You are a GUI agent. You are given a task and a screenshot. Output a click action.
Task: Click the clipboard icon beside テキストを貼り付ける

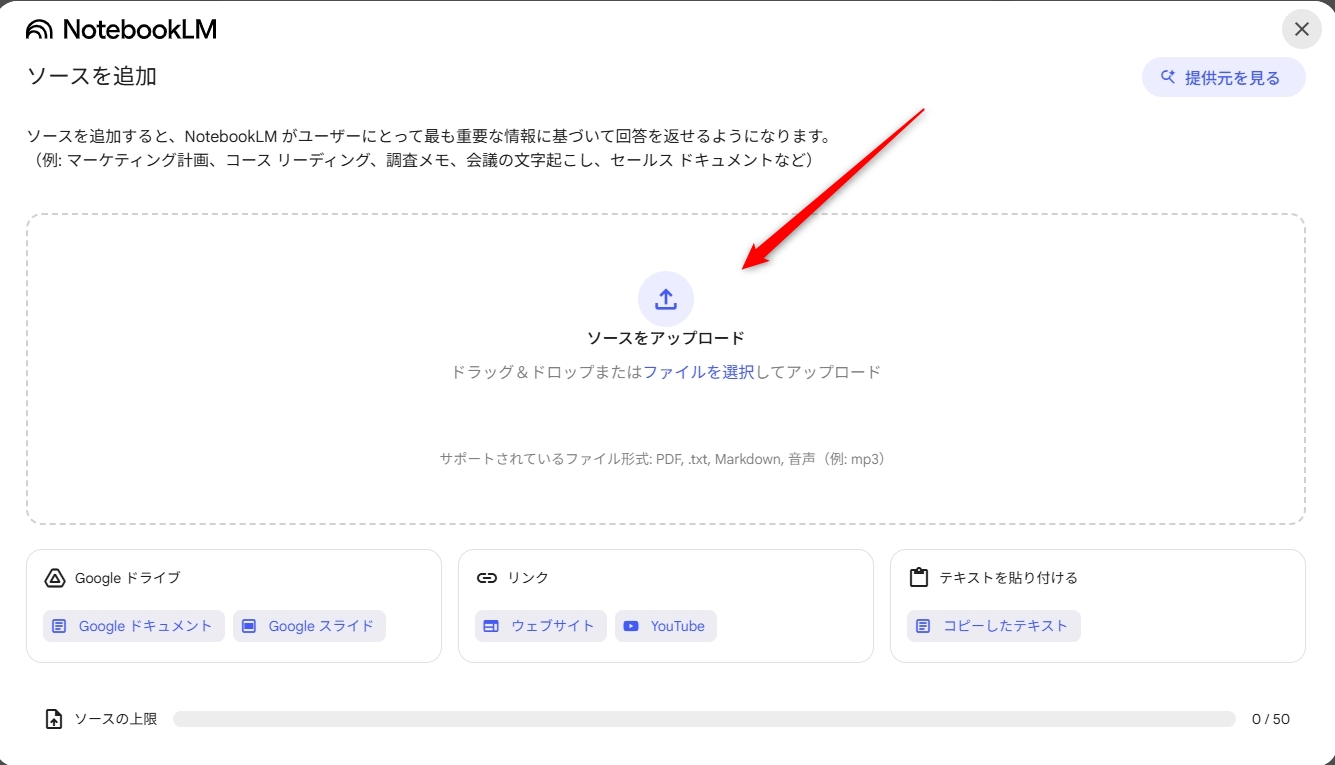[x=919, y=578]
